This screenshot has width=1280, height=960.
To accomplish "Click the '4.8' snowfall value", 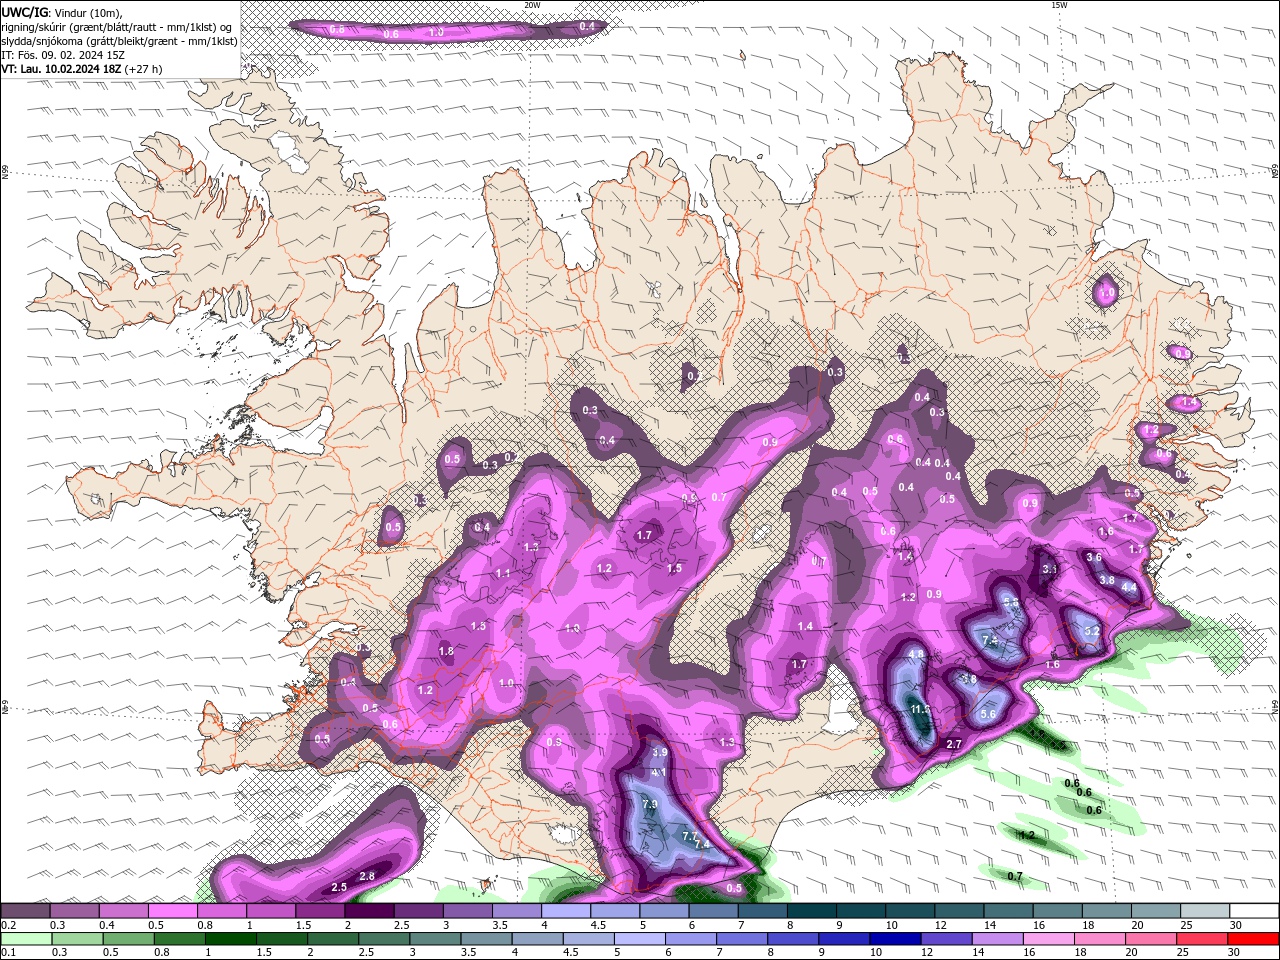I will coord(916,654).
